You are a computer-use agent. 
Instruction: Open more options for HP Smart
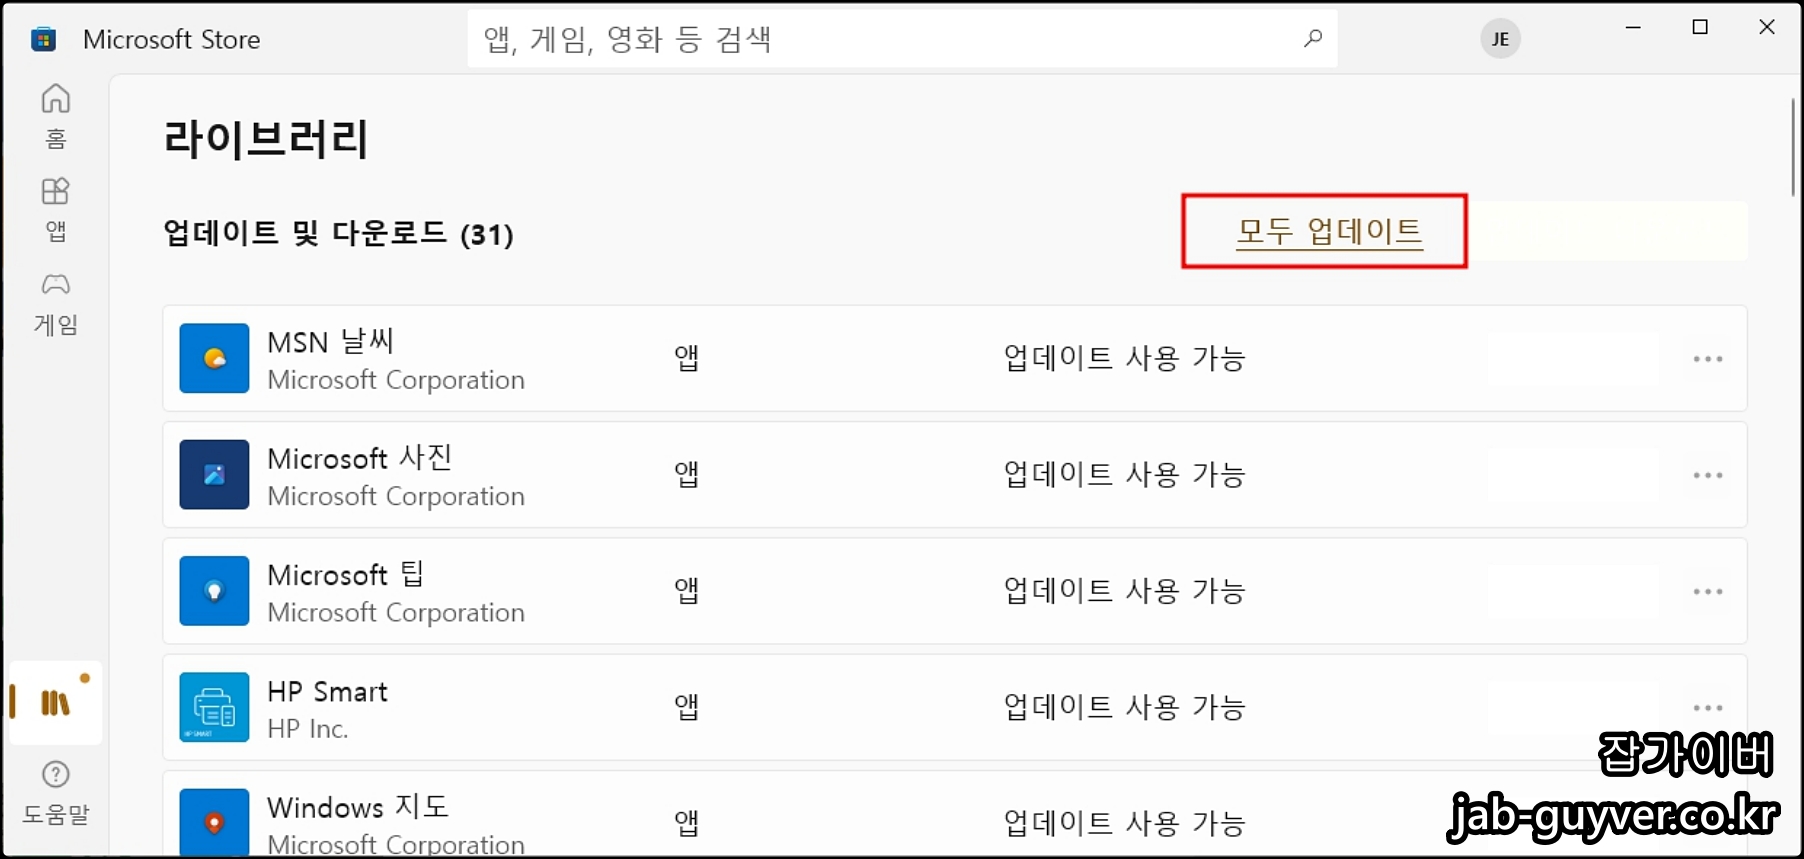(x=1708, y=707)
